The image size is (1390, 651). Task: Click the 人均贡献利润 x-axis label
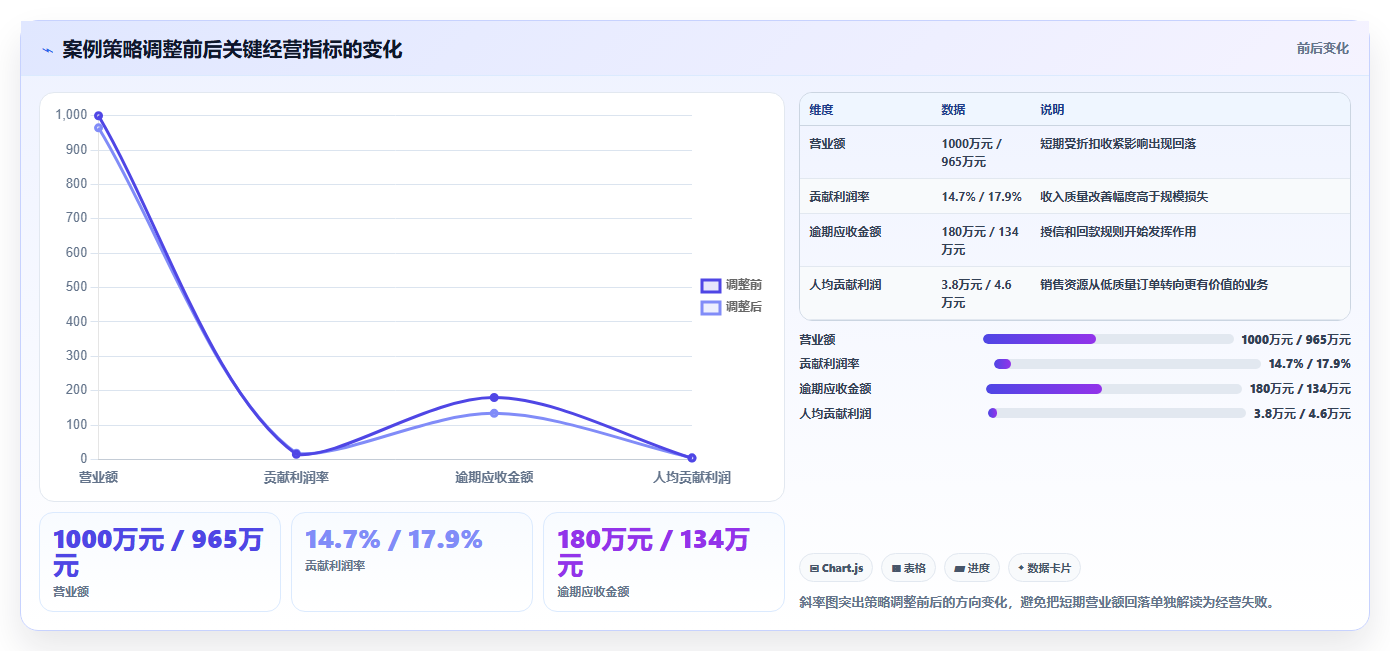[692, 477]
